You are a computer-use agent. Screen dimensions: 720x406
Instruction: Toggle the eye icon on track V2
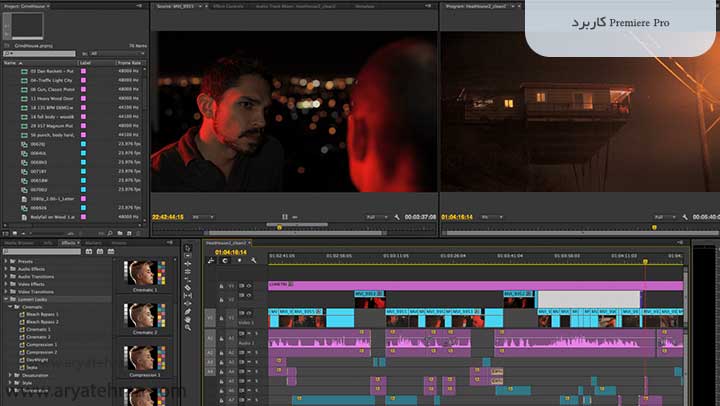pyautogui.click(x=249, y=295)
